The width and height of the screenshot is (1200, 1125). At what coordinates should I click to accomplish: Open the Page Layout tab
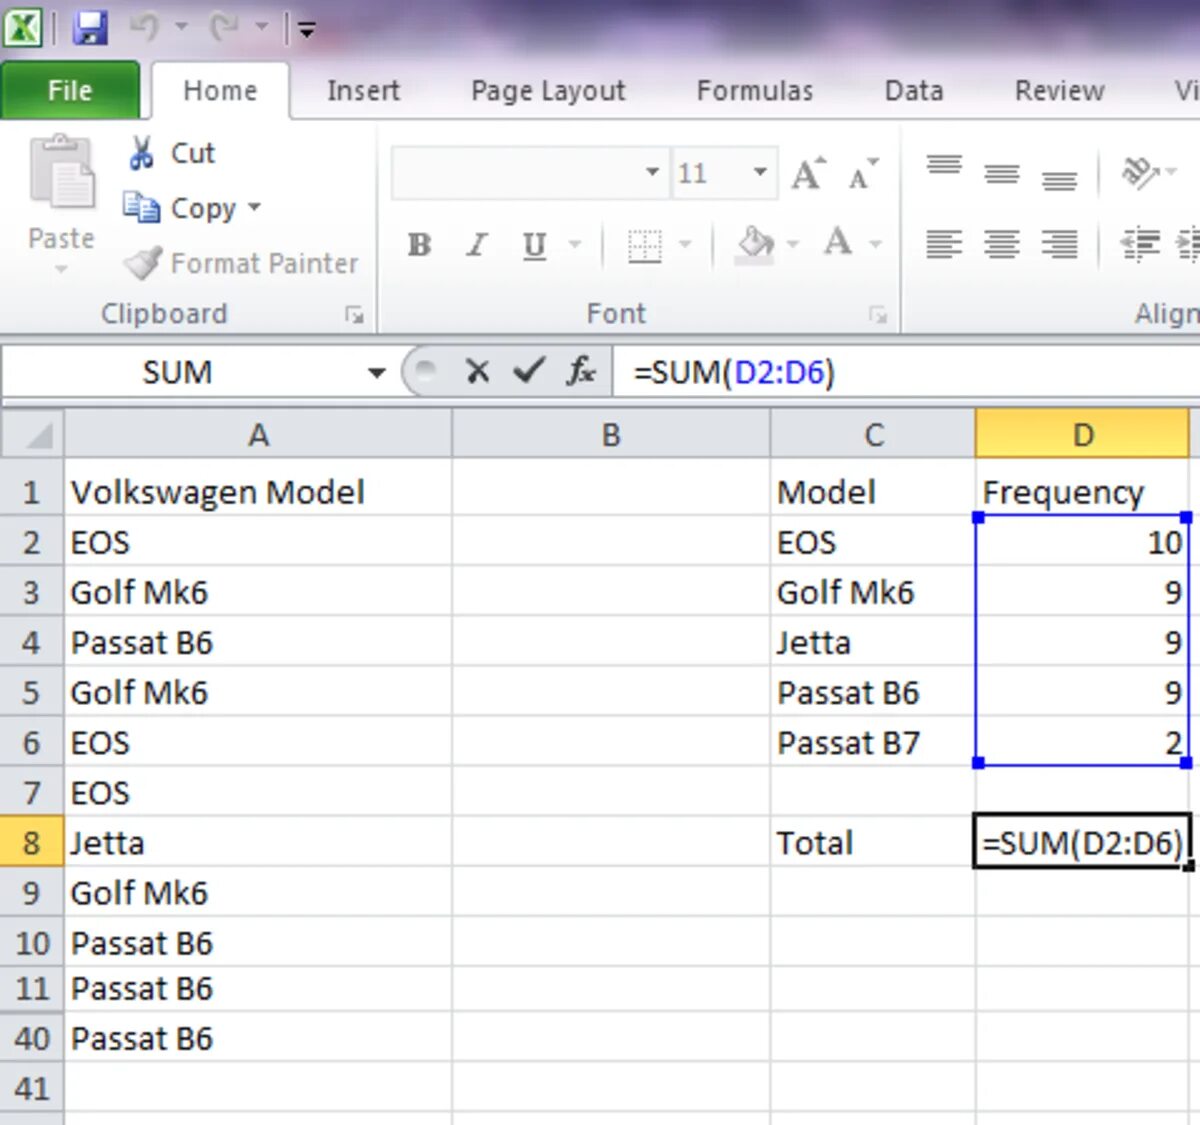(x=548, y=91)
